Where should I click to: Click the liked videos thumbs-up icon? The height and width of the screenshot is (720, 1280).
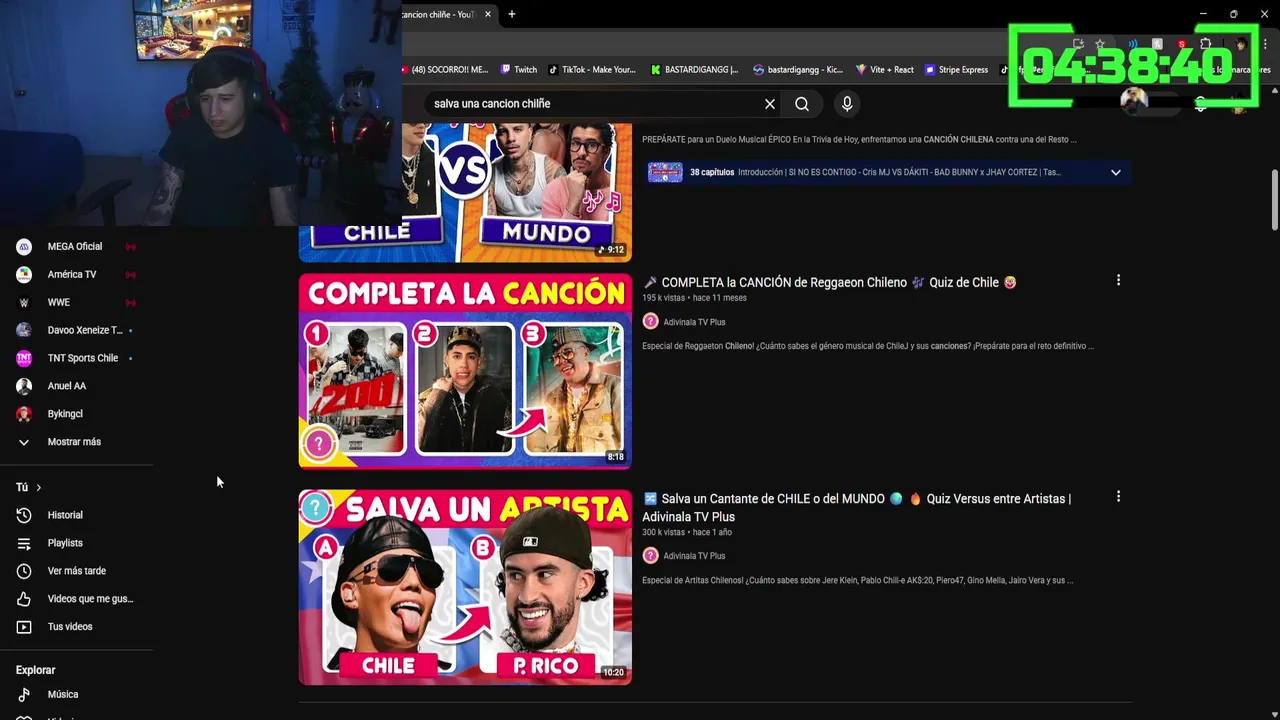tap(24, 599)
